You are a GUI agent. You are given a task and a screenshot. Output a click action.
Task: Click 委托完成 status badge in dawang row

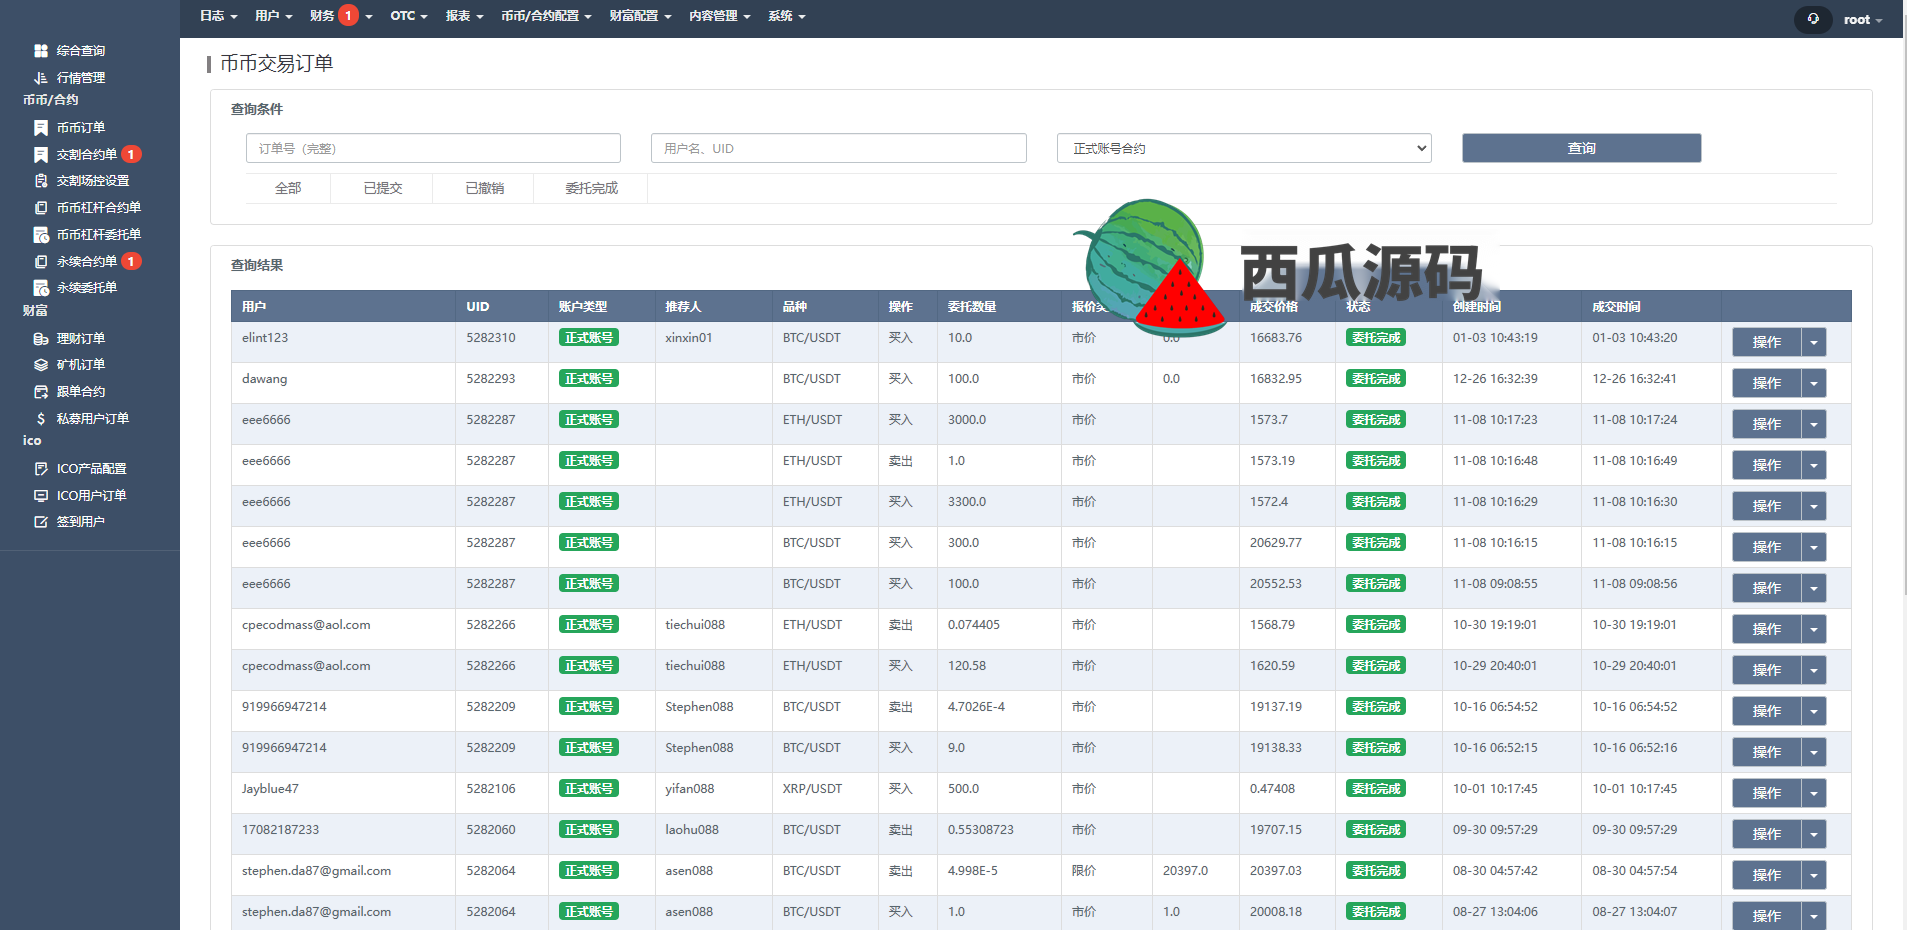coord(1376,379)
